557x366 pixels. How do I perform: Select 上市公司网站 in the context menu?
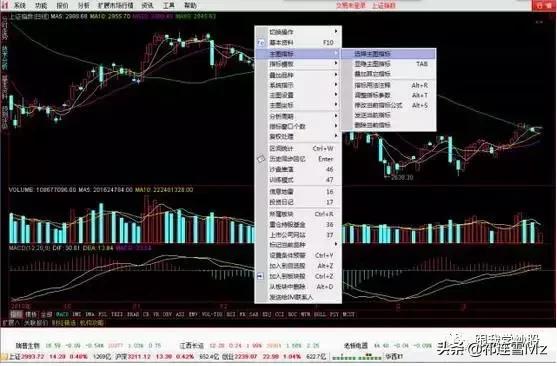tap(298, 235)
